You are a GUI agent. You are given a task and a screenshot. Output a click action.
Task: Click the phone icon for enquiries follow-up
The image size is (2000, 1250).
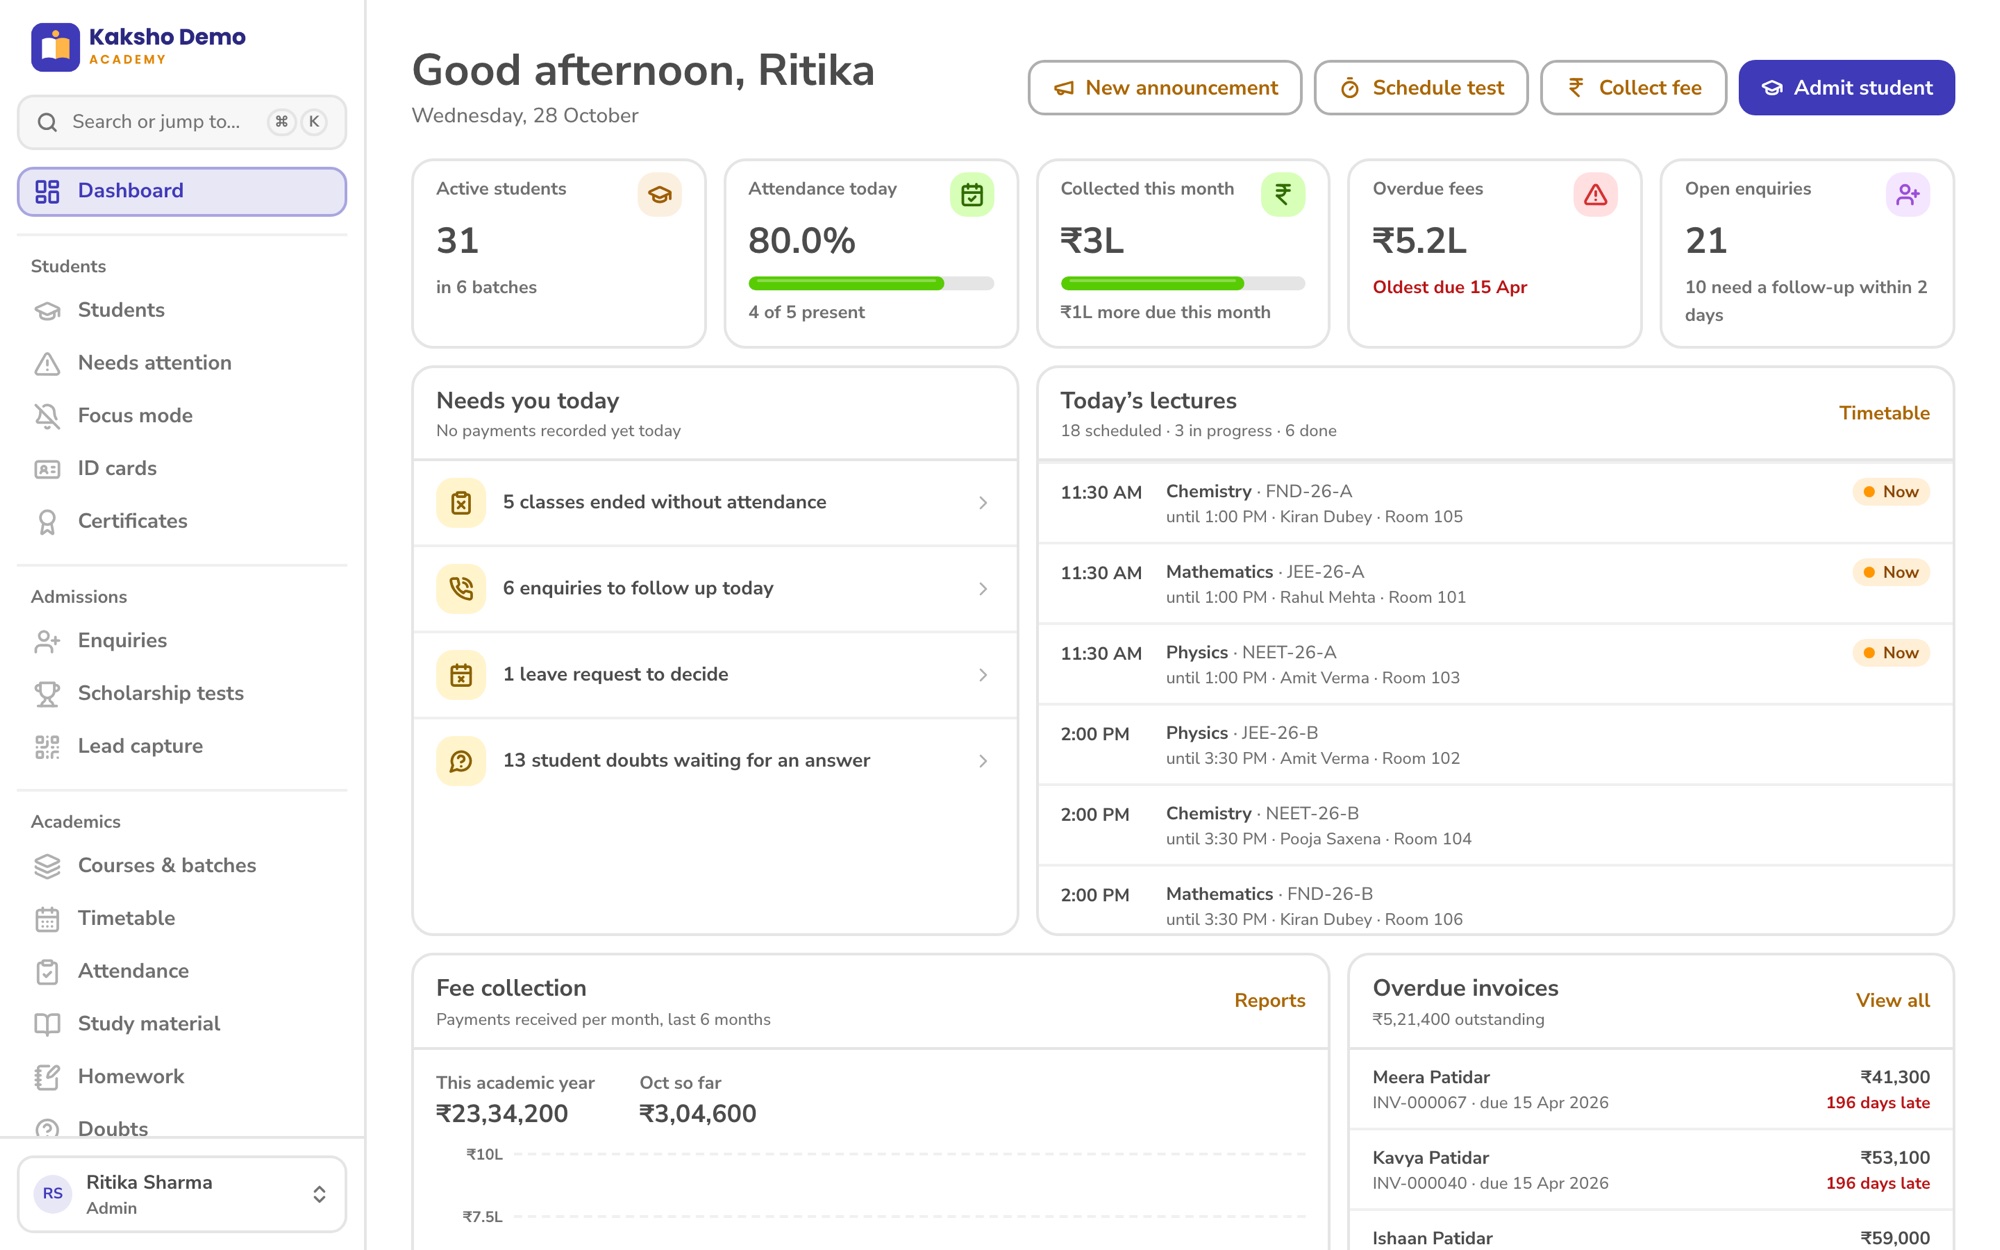coord(461,588)
